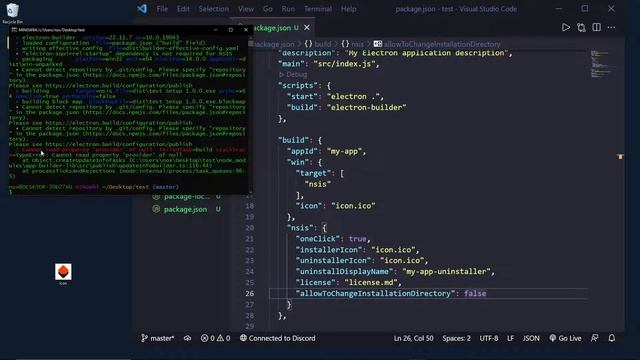
Task: Click the false value on line 26
Action: click(475, 293)
